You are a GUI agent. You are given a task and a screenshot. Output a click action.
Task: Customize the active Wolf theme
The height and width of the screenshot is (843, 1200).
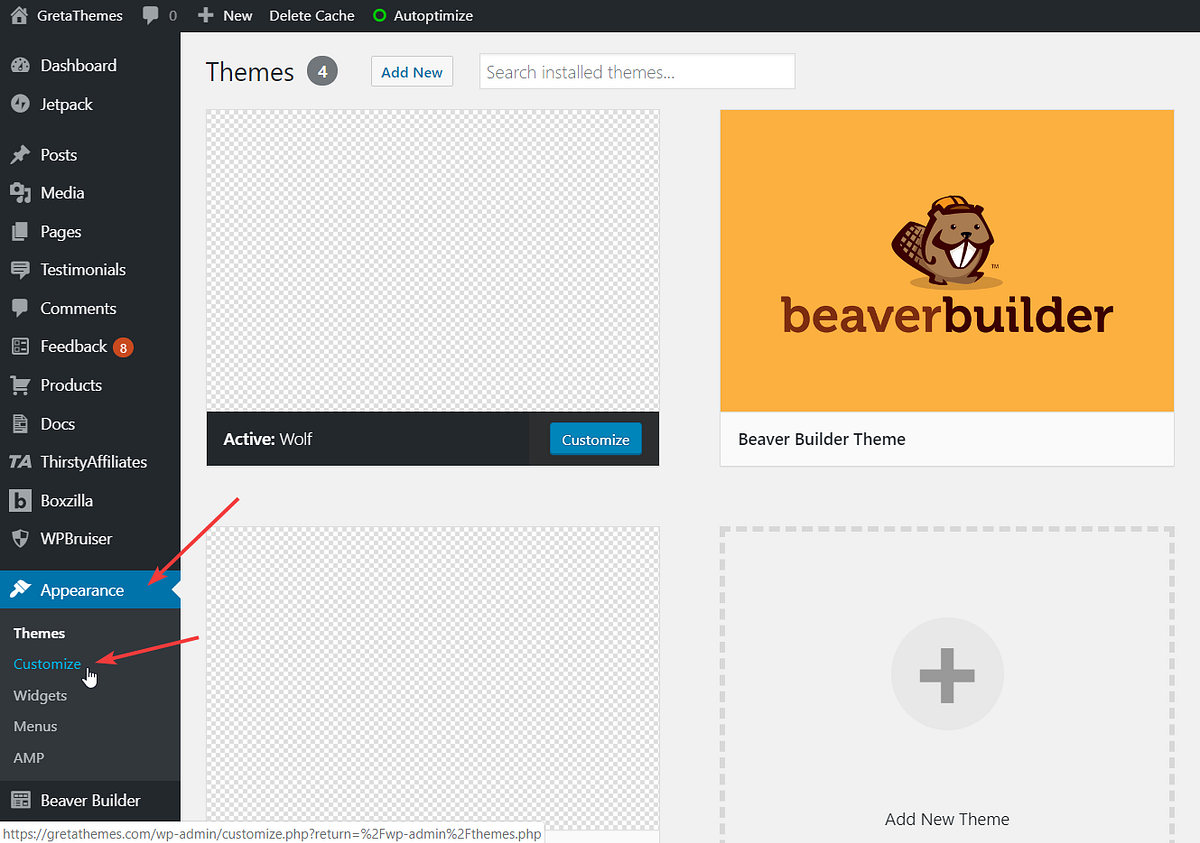tap(595, 439)
